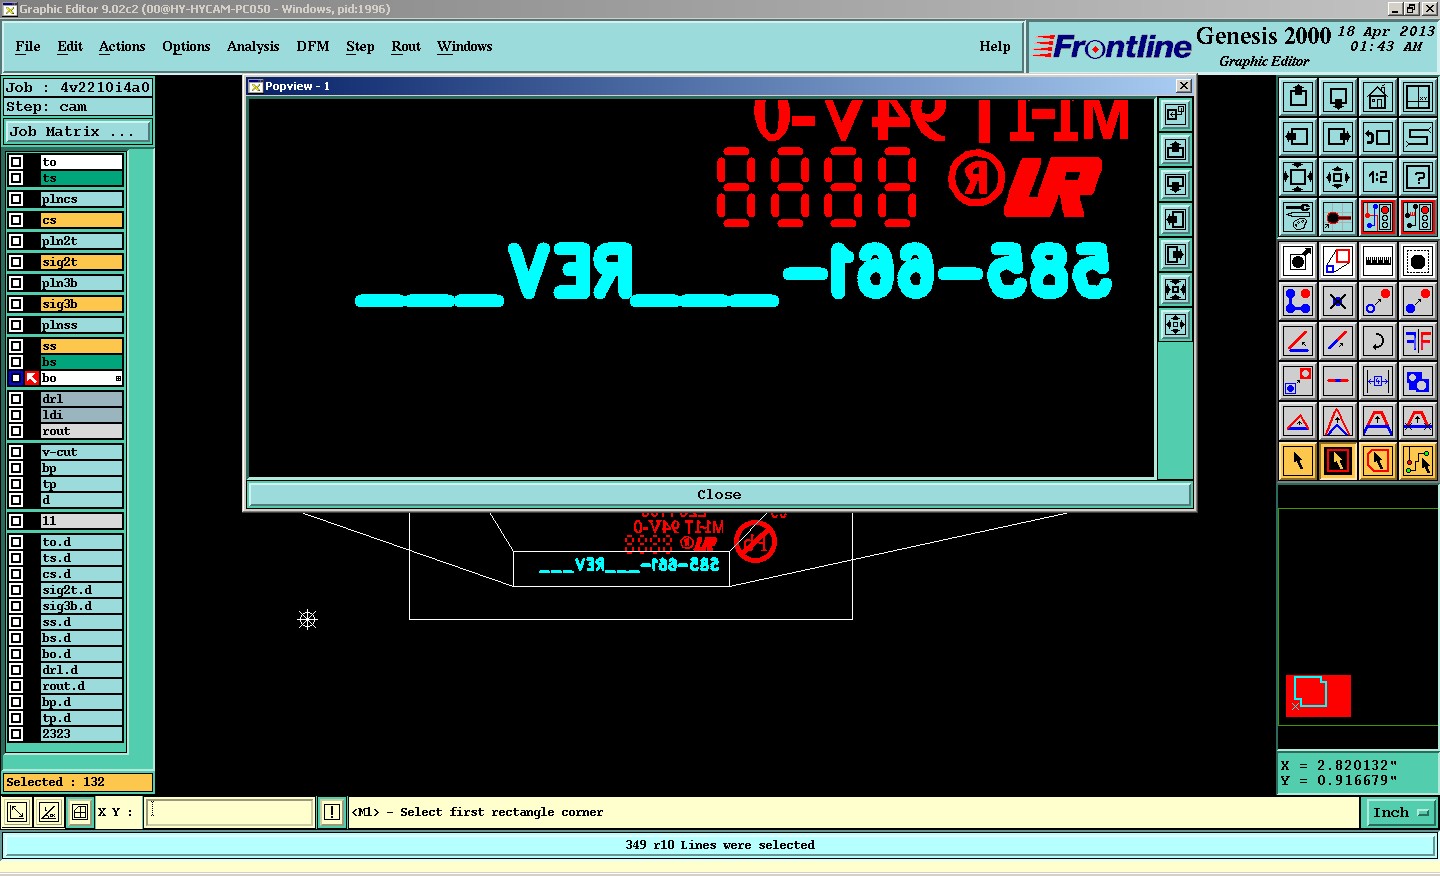Click the previous view undo-zoom icon

(x=1378, y=137)
